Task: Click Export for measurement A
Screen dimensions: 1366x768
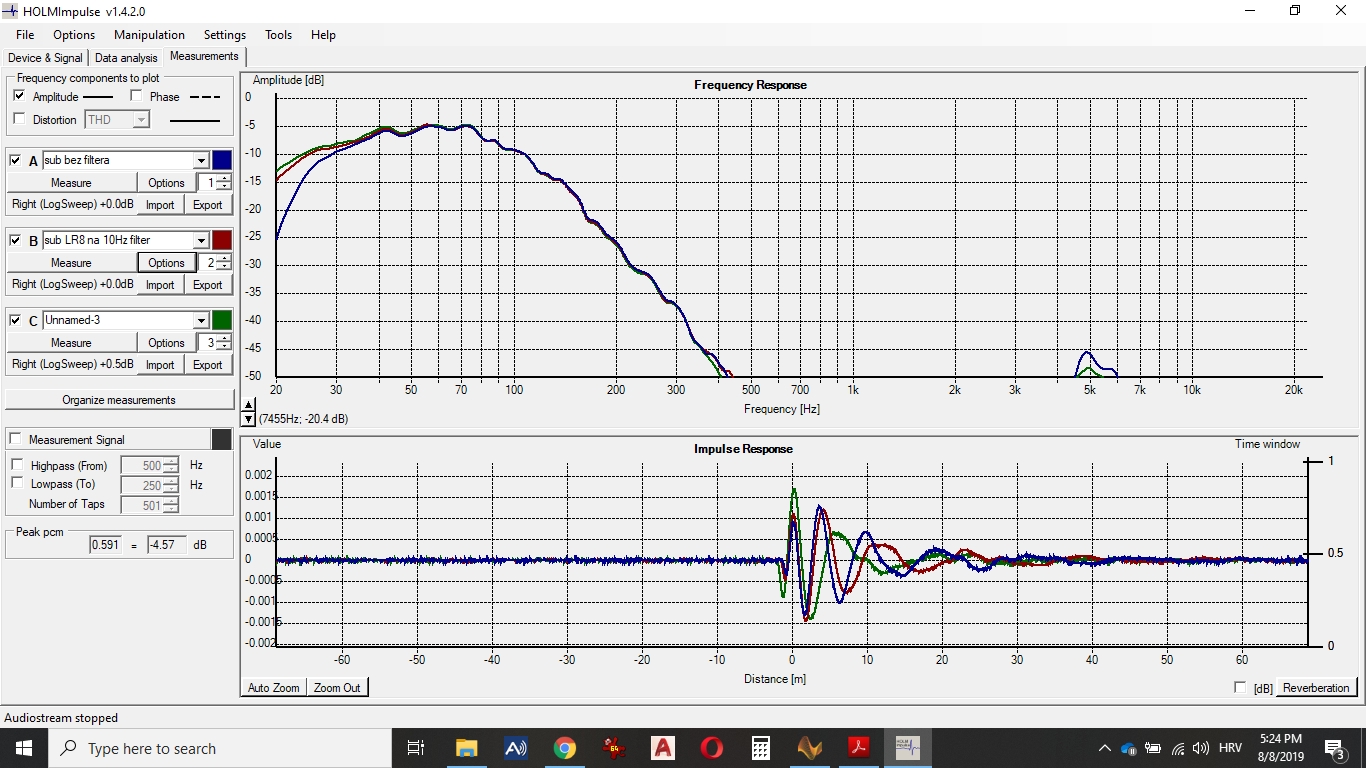Action: 208,204
